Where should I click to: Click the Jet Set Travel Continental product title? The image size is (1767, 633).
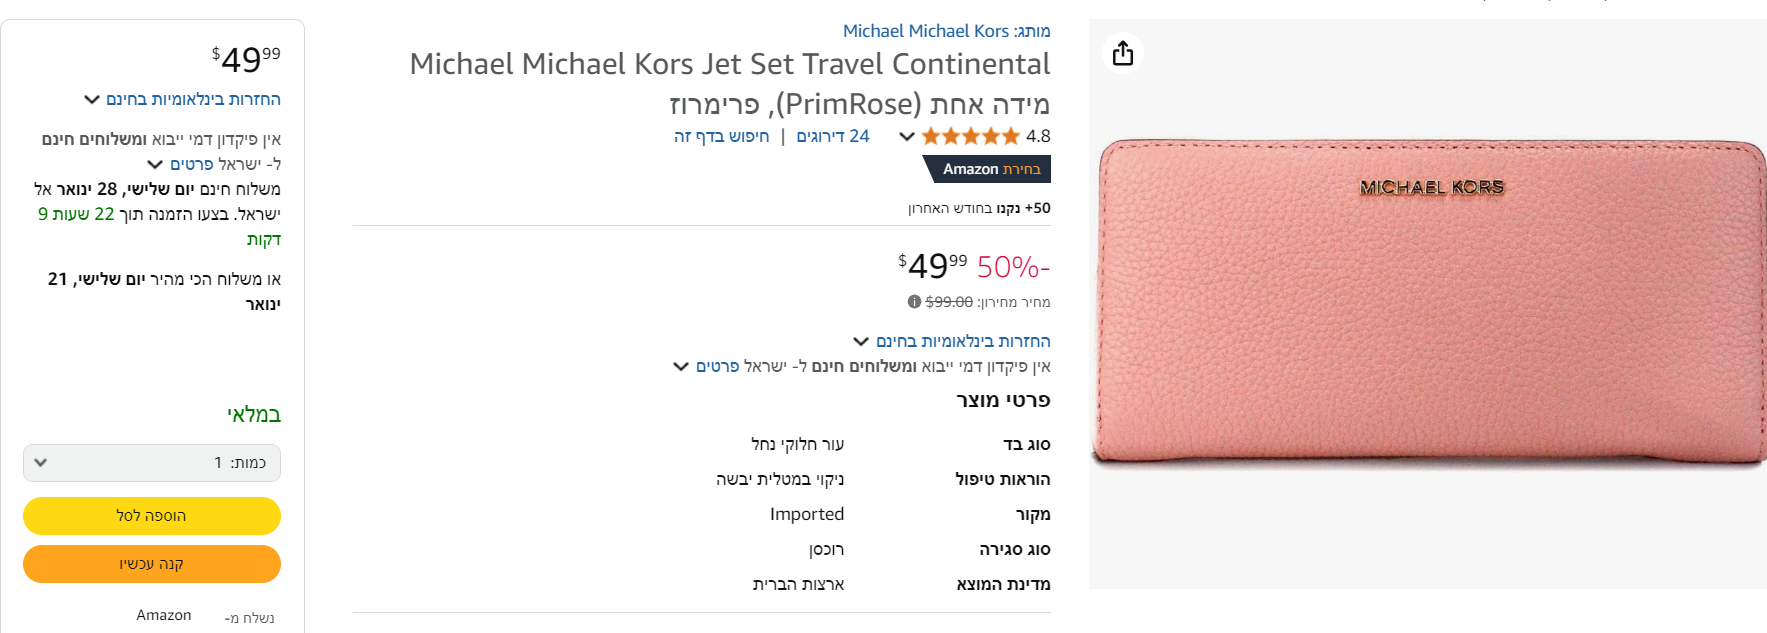(730, 65)
